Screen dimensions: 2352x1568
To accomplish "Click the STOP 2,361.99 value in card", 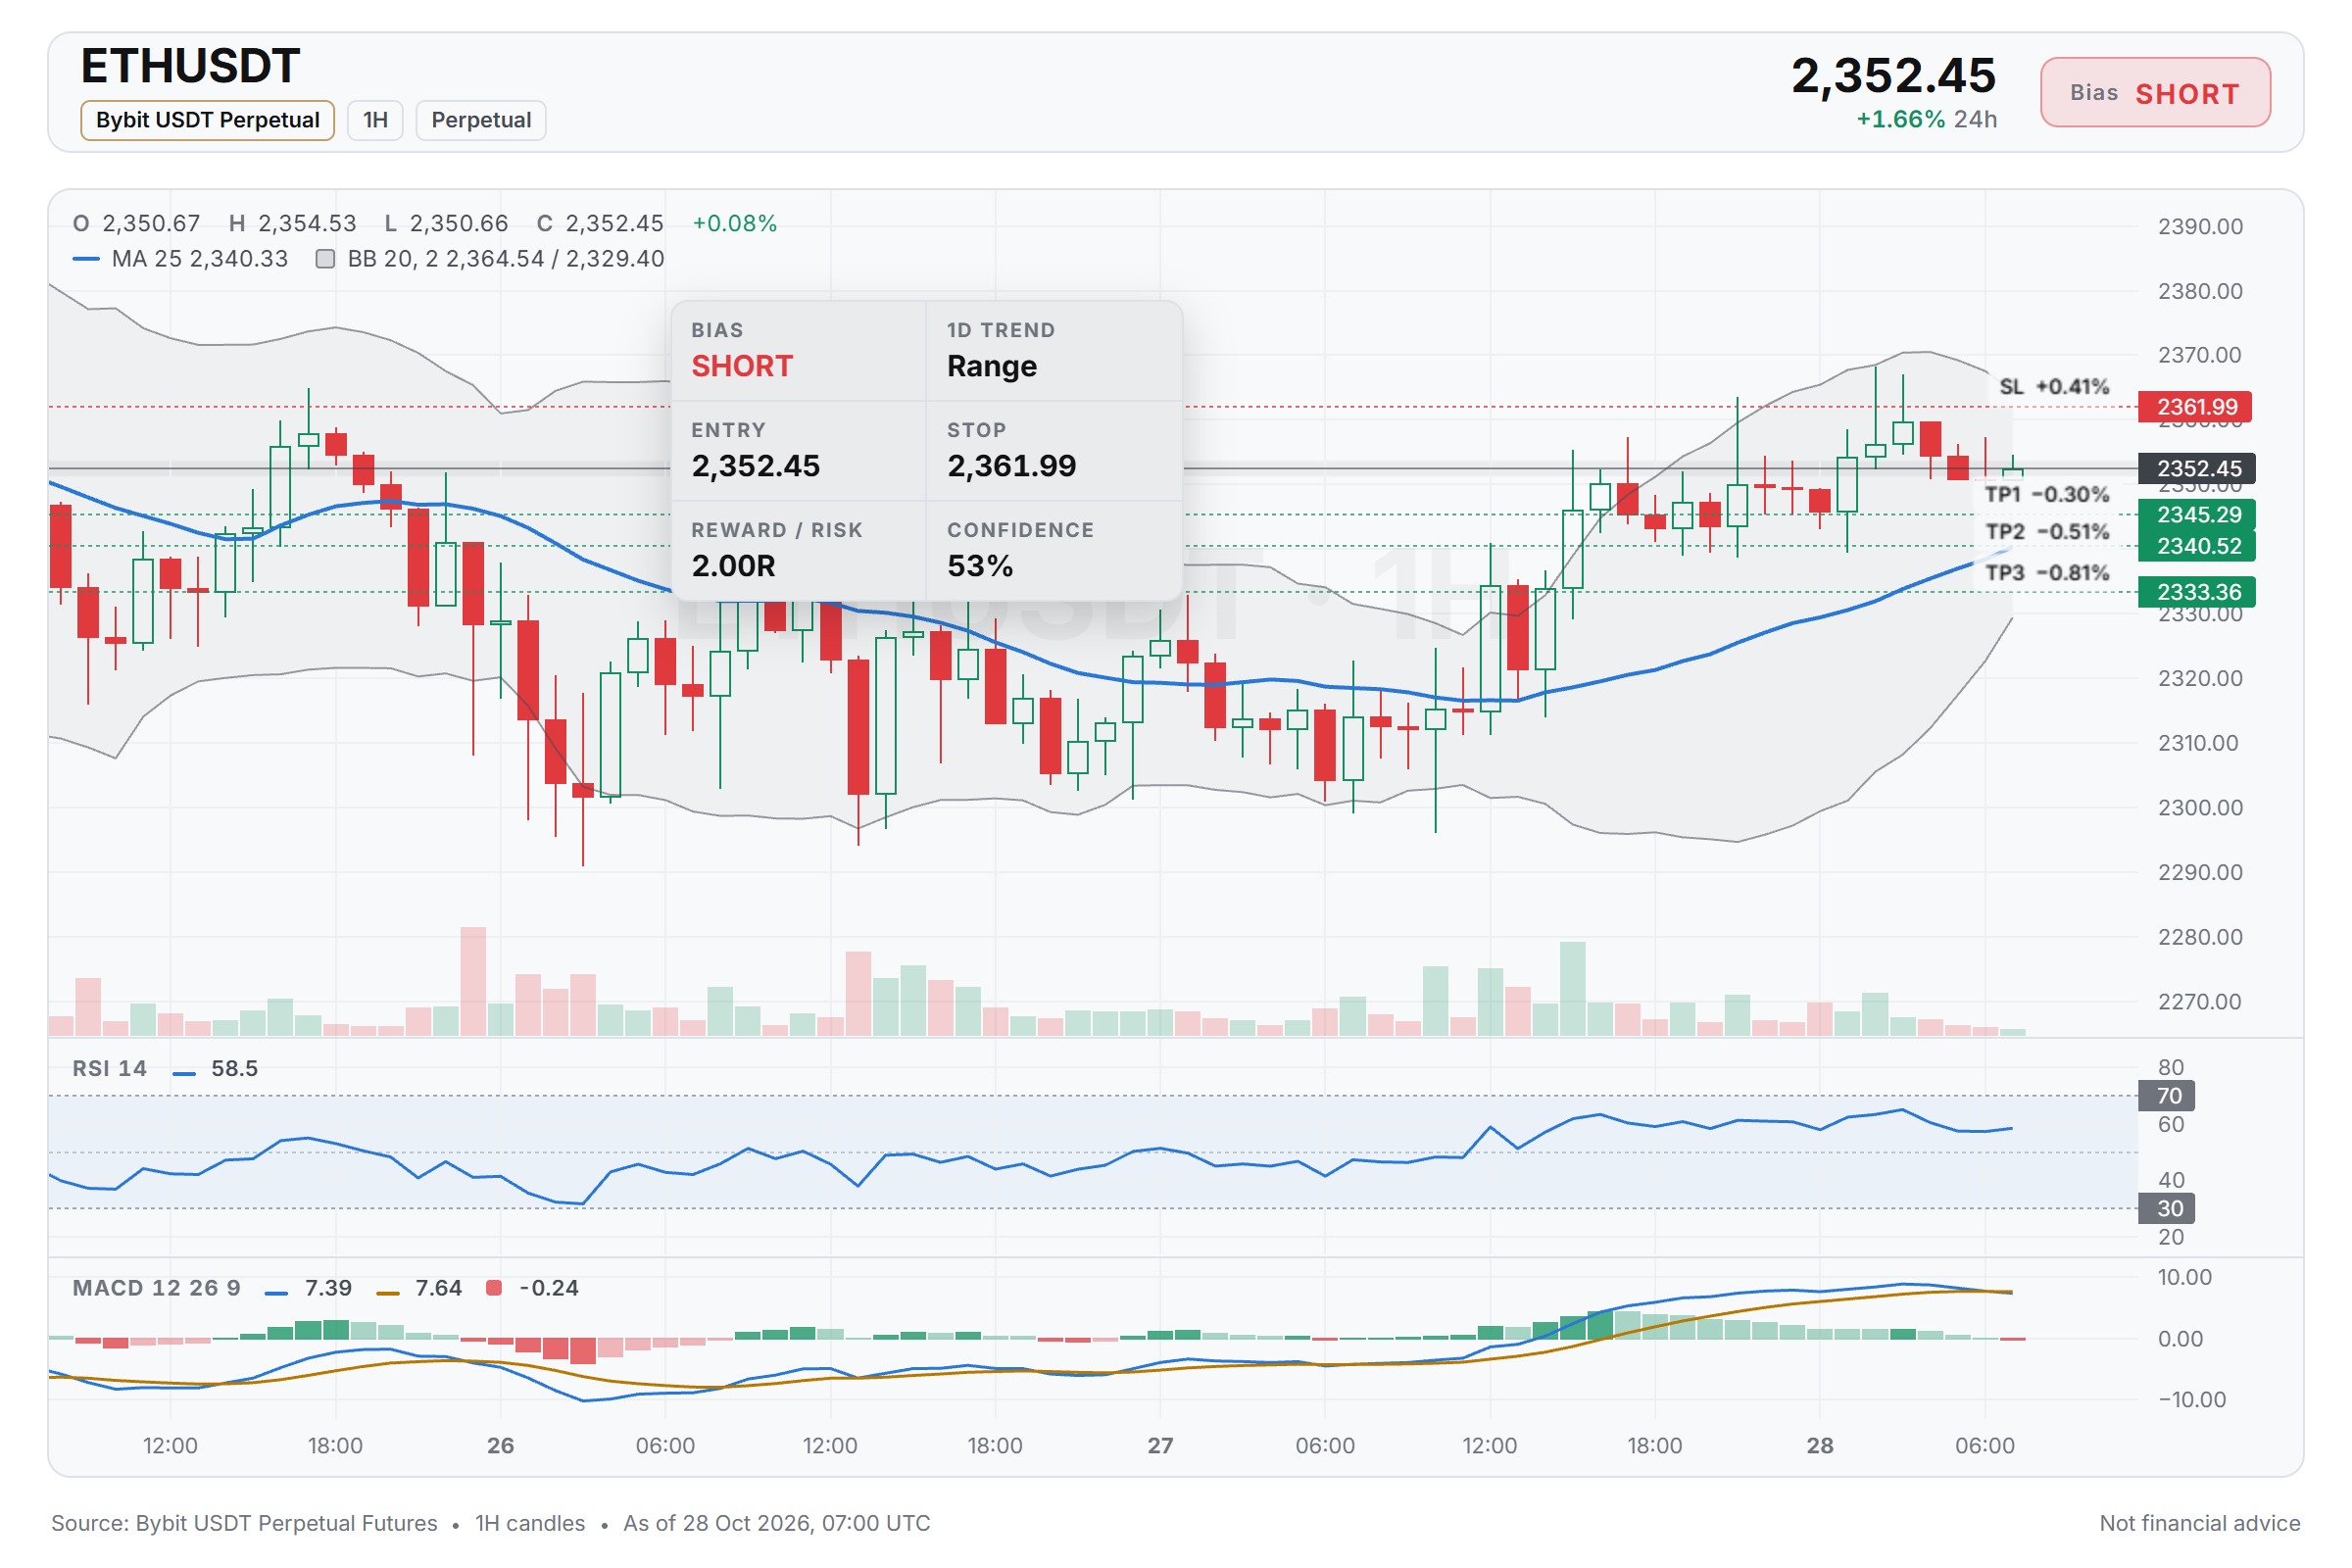I will pyautogui.click(x=1011, y=466).
